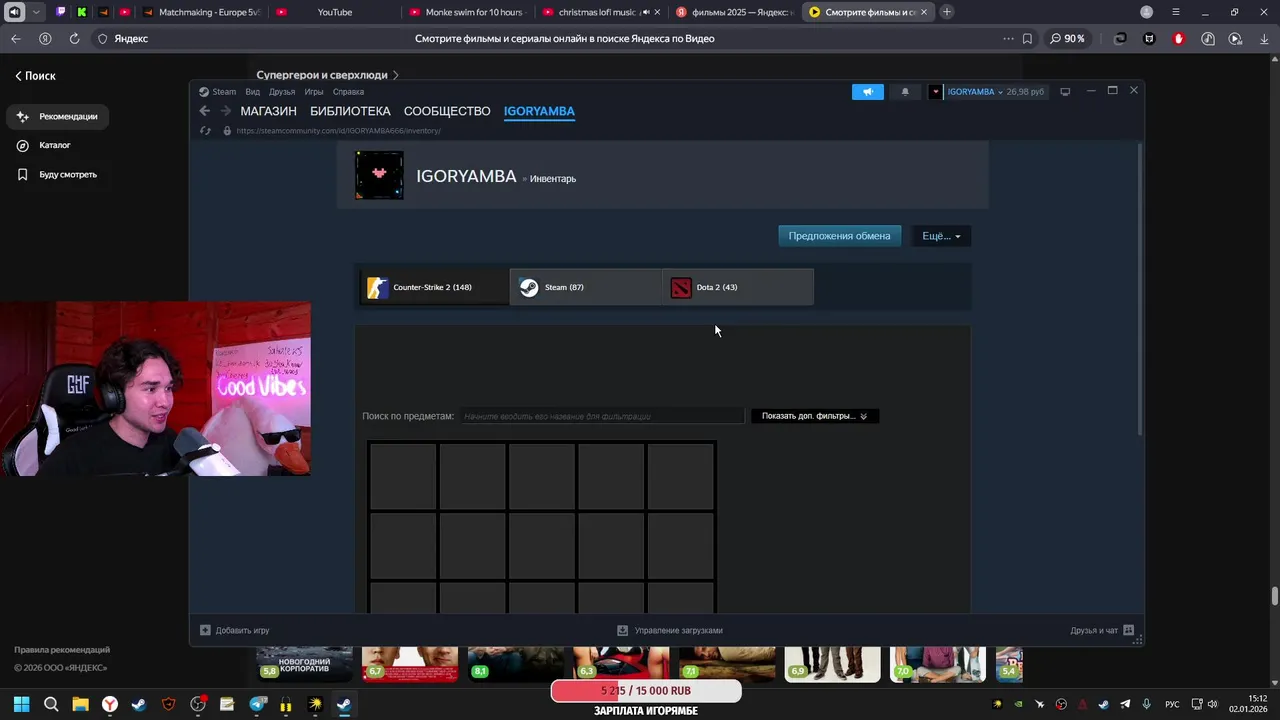Select Steam (87) inventory
1280x720 pixels.
tap(585, 287)
